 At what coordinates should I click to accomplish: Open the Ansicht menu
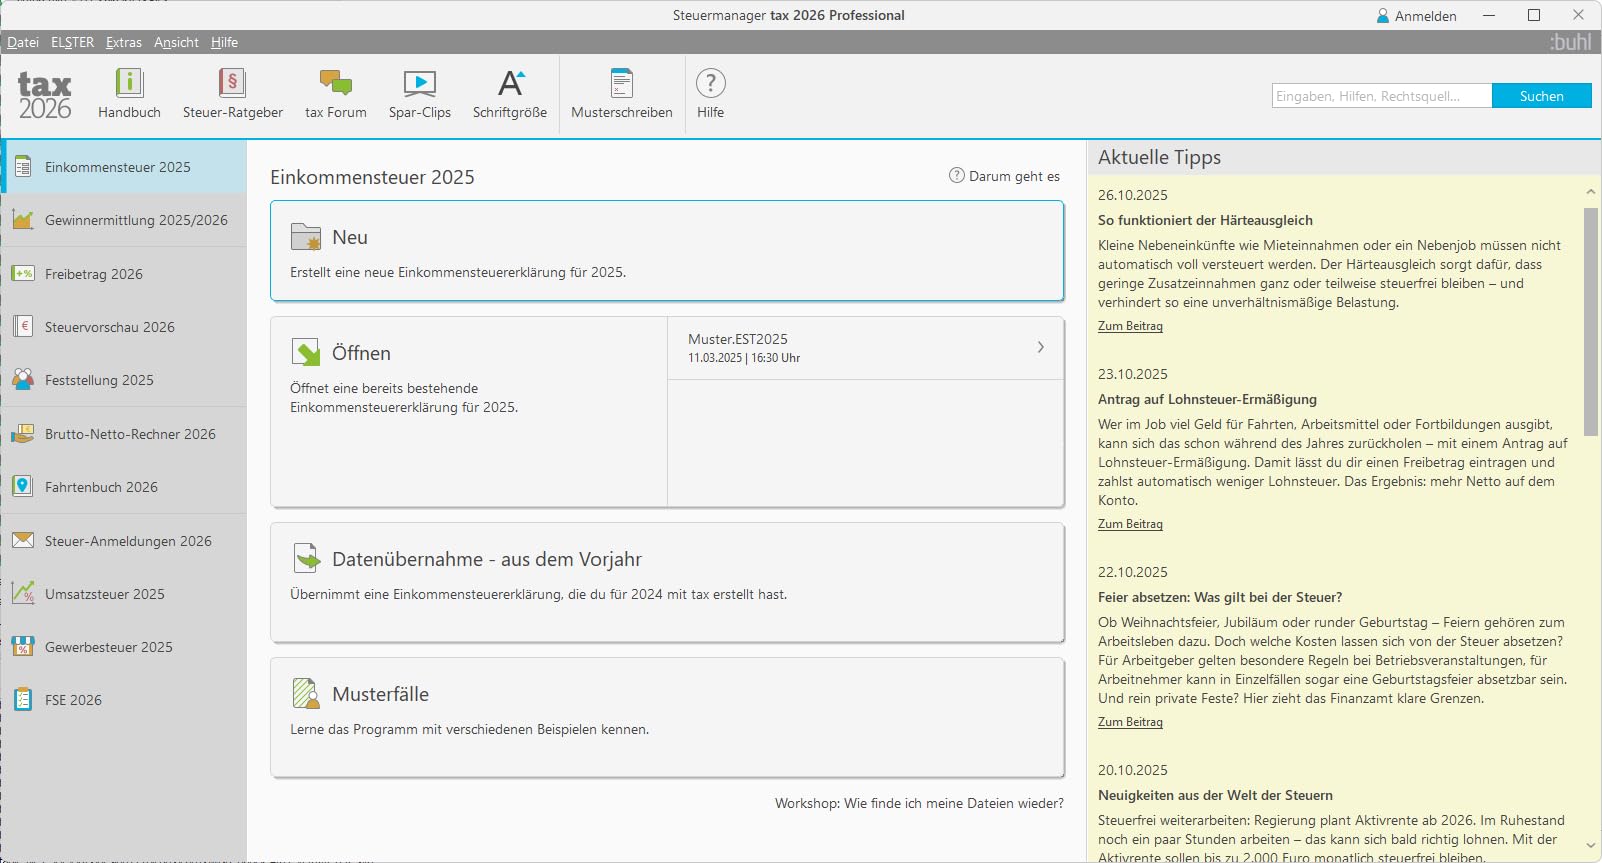[x=176, y=42]
